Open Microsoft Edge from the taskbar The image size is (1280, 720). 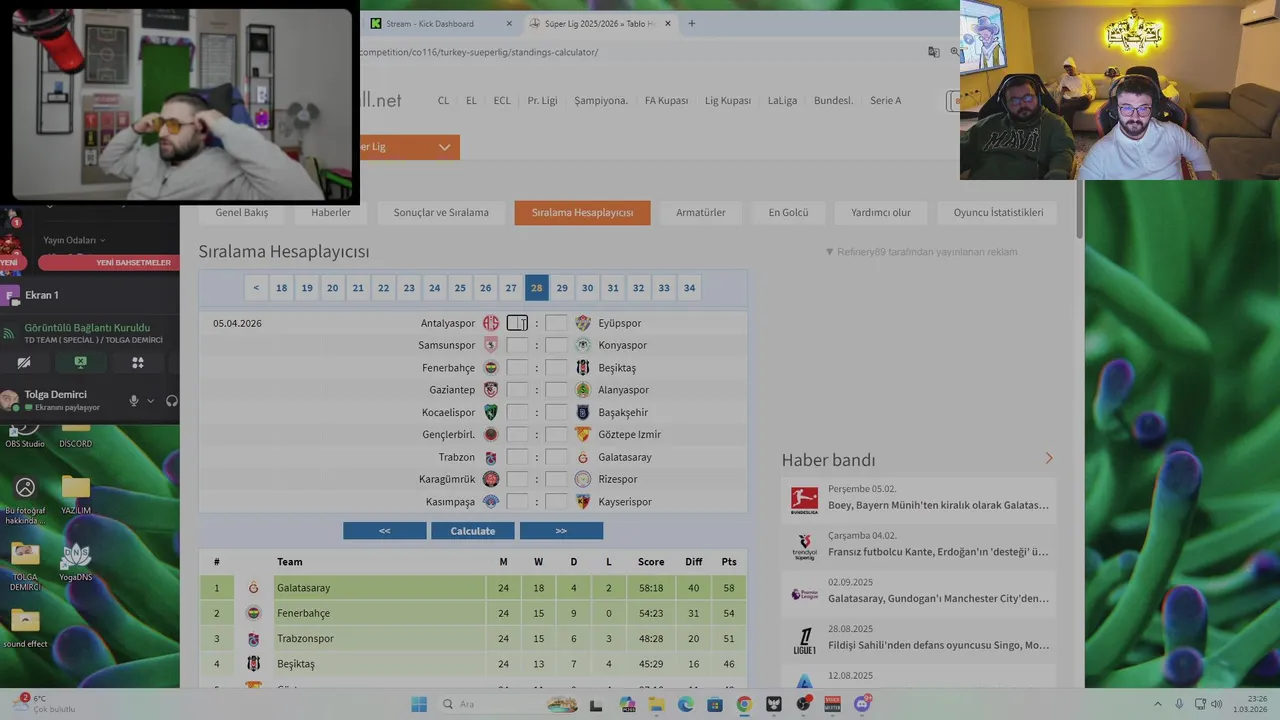pos(685,704)
